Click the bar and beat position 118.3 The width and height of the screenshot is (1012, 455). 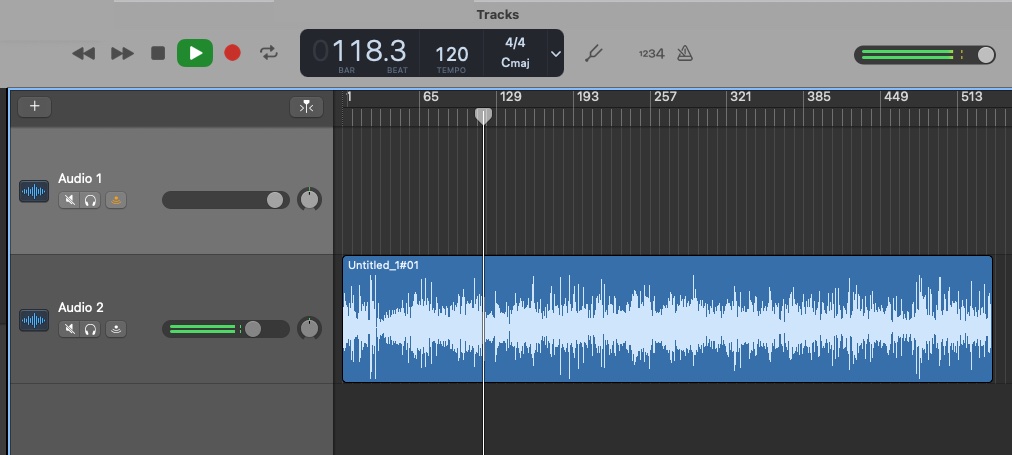pos(369,51)
